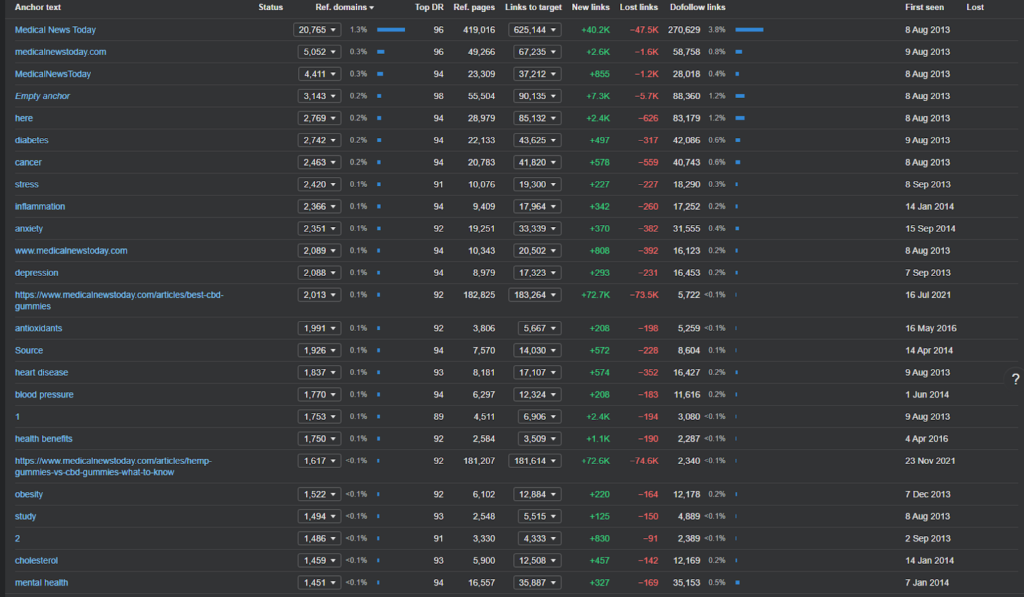Screen dimensions: 1024x597
Task: Sort by First seen column header
Action: click(924, 7)
